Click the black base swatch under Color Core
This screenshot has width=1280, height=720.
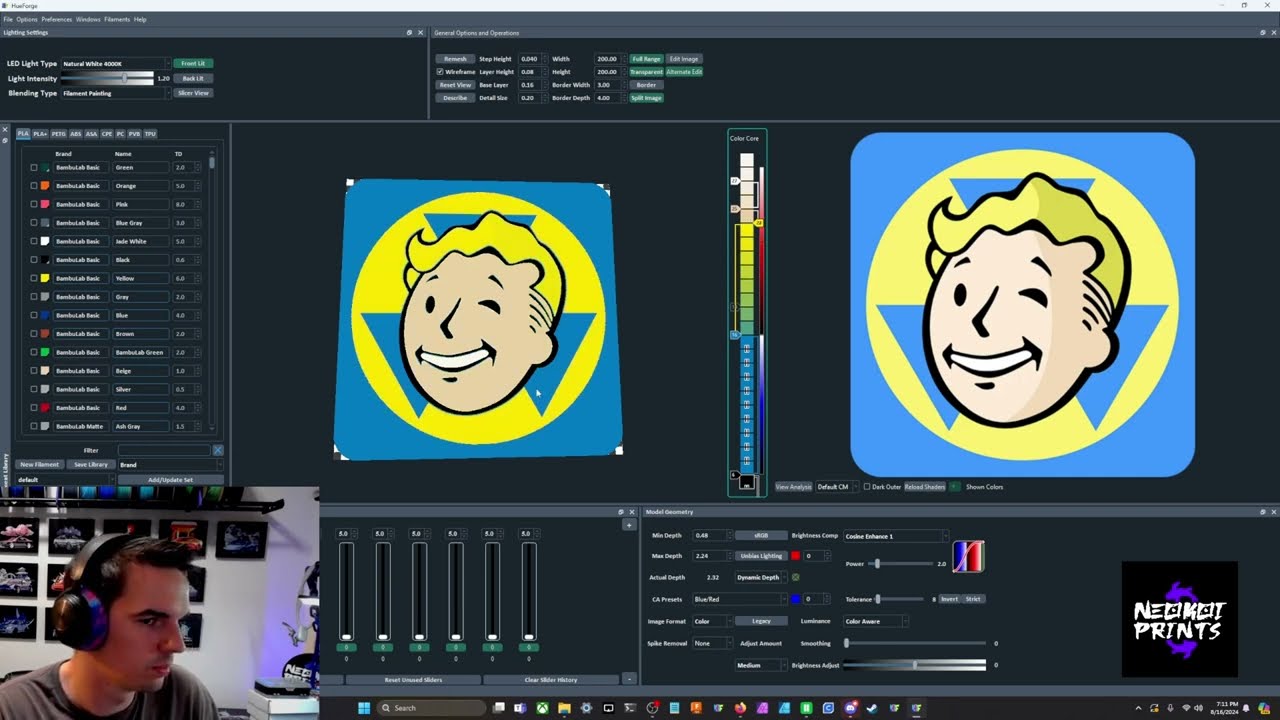tap(746, 483)
